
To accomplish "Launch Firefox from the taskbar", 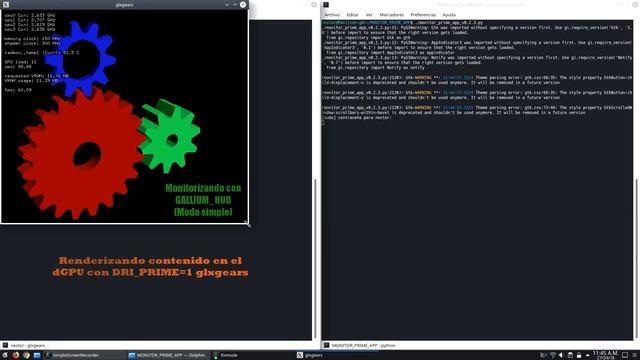I will point(16,355).
